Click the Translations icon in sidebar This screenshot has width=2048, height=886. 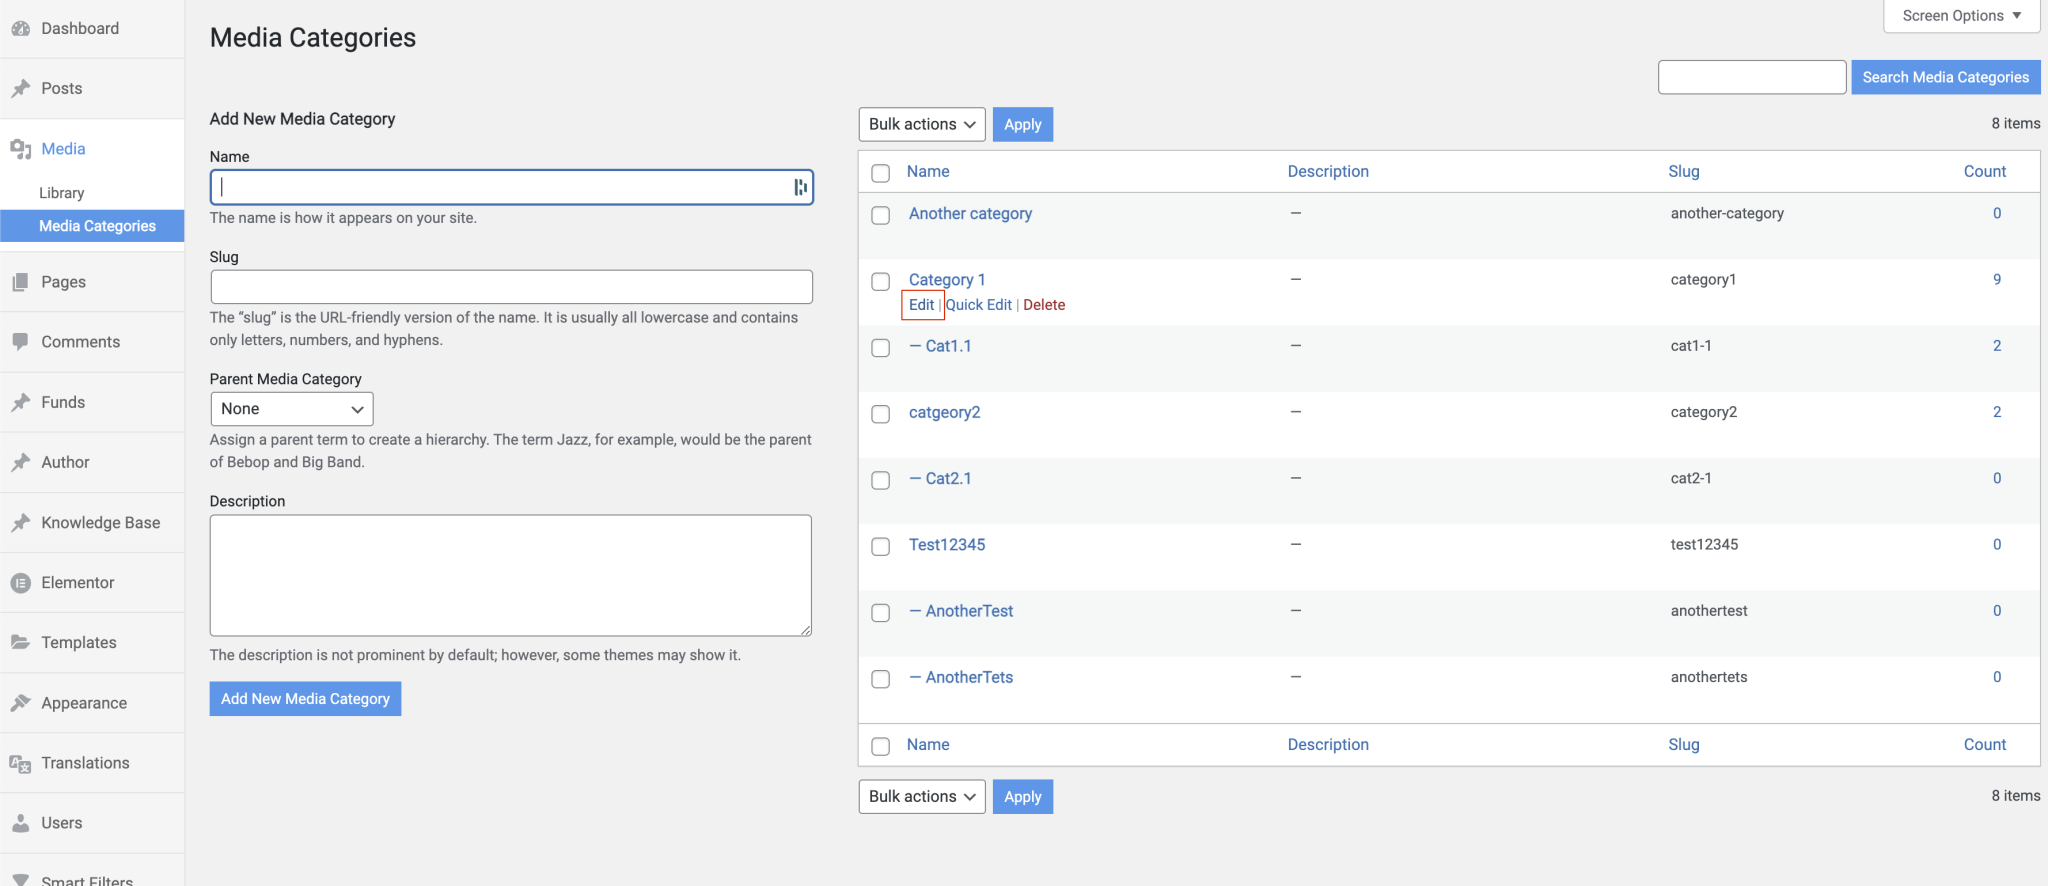20,764
